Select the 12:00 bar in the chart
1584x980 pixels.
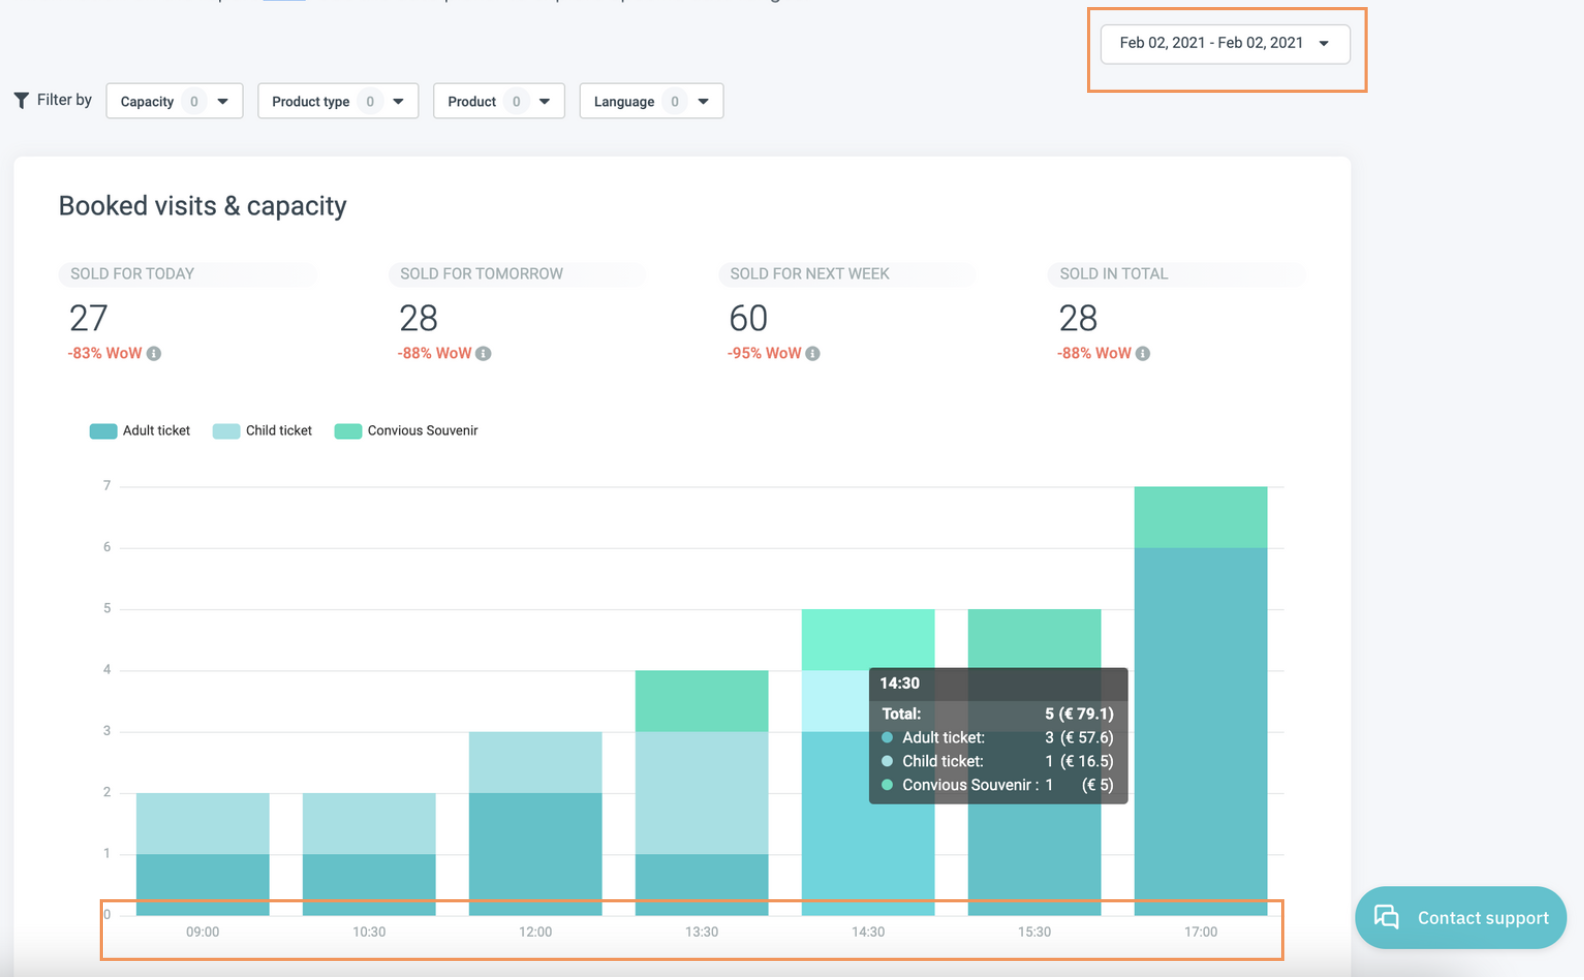click(x=535, y=825)
